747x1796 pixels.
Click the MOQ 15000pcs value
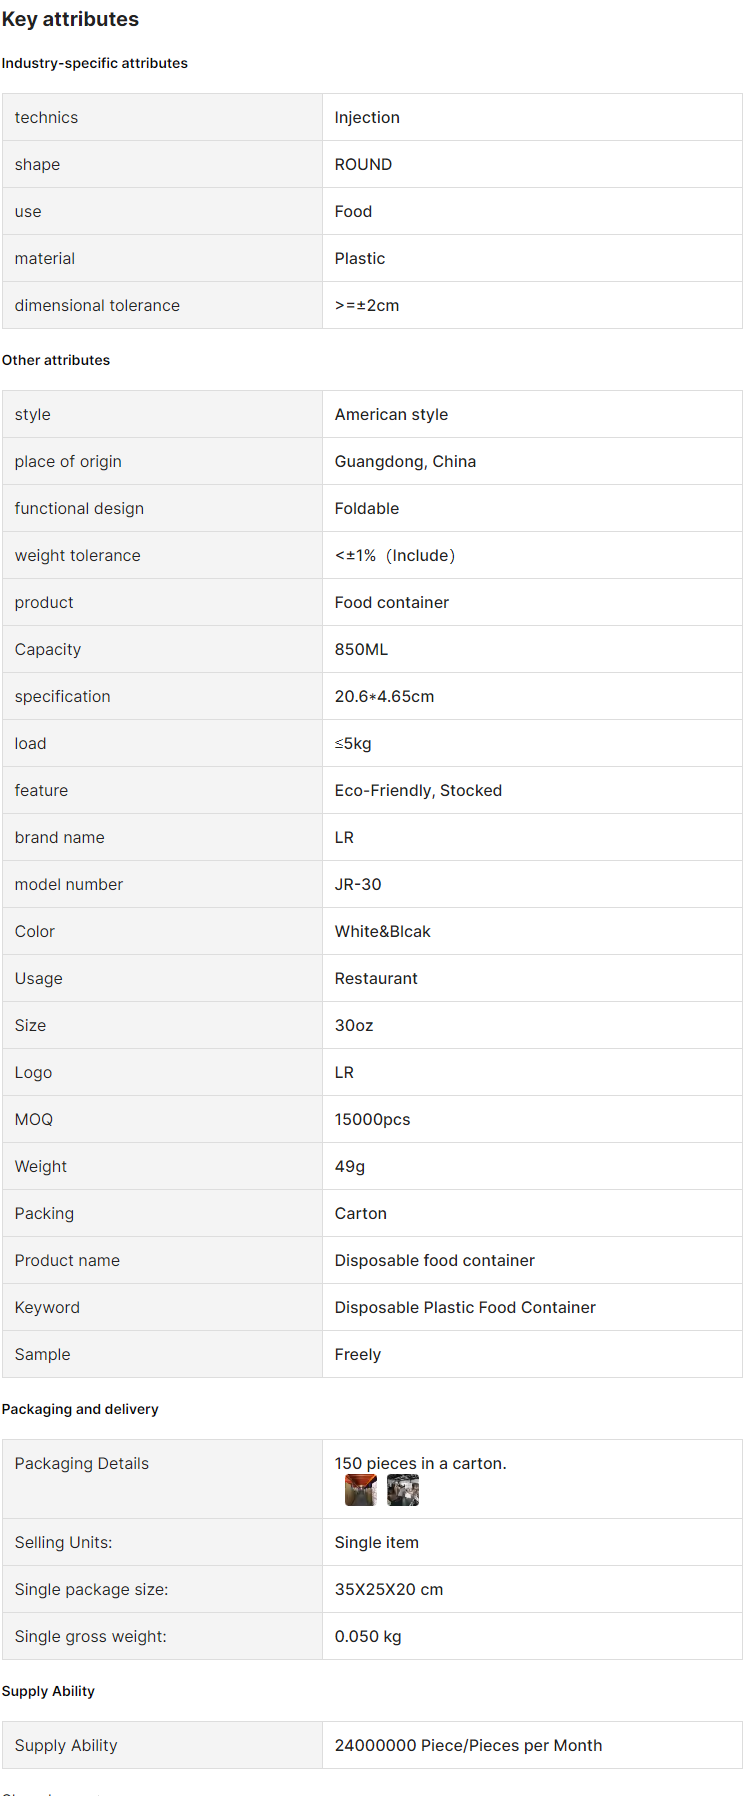372,1119
